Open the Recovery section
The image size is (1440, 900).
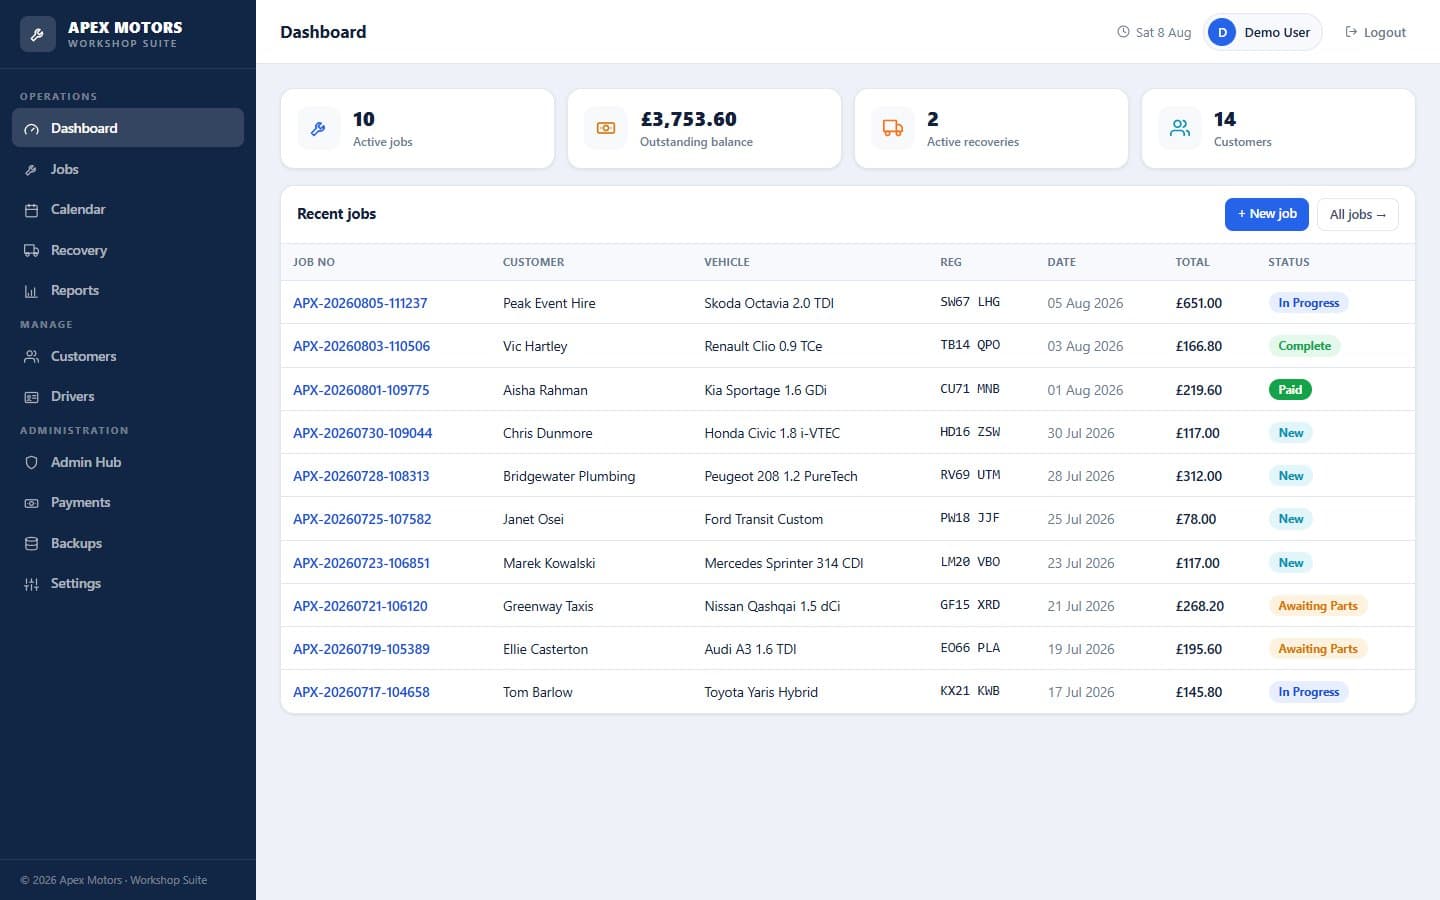pos(128,250)
